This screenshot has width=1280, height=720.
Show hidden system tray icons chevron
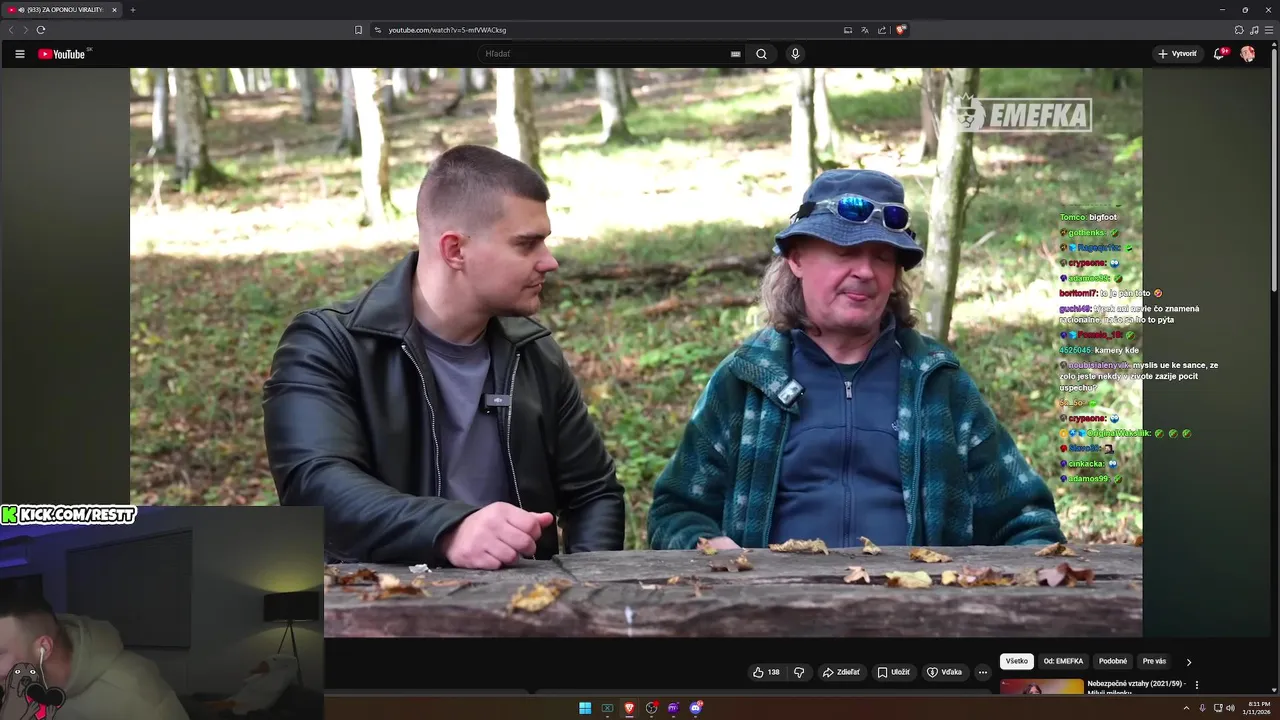click(1188, 708)
